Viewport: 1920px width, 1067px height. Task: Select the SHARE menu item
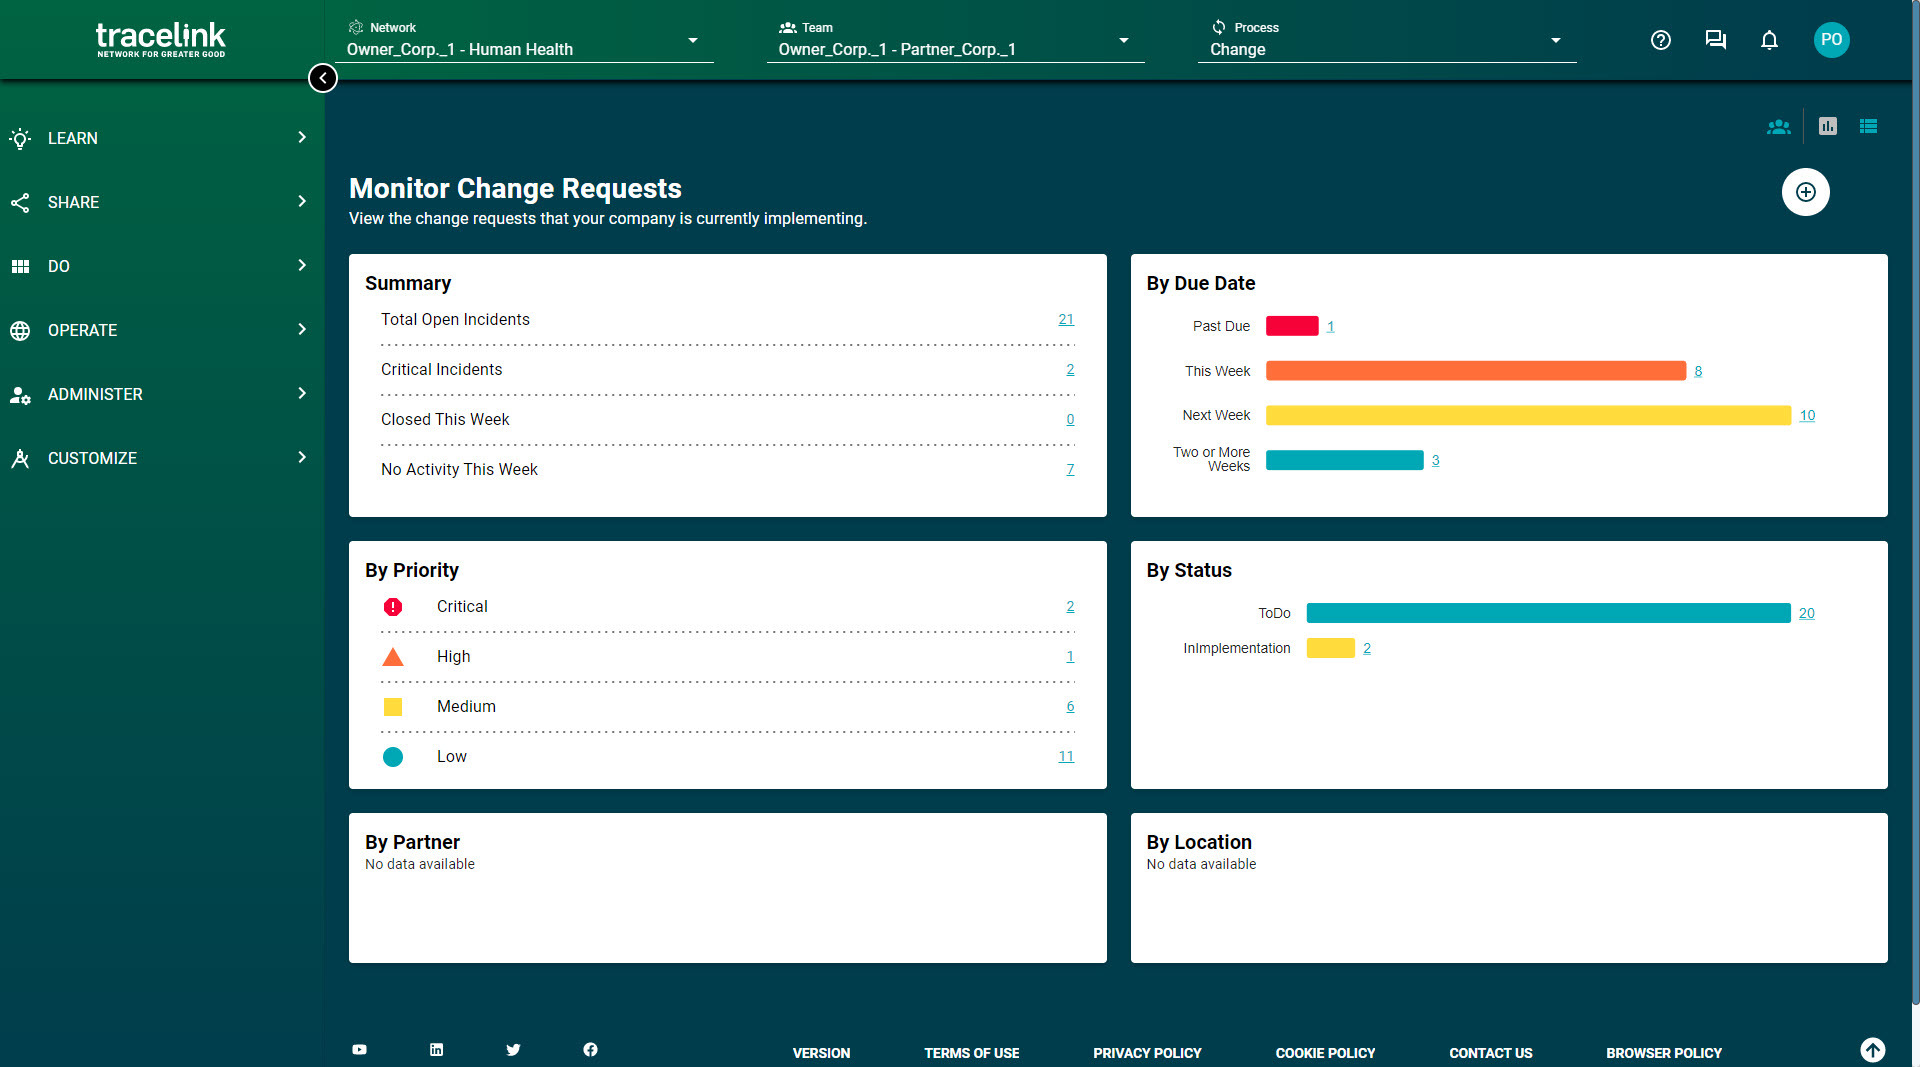(160, 202)
